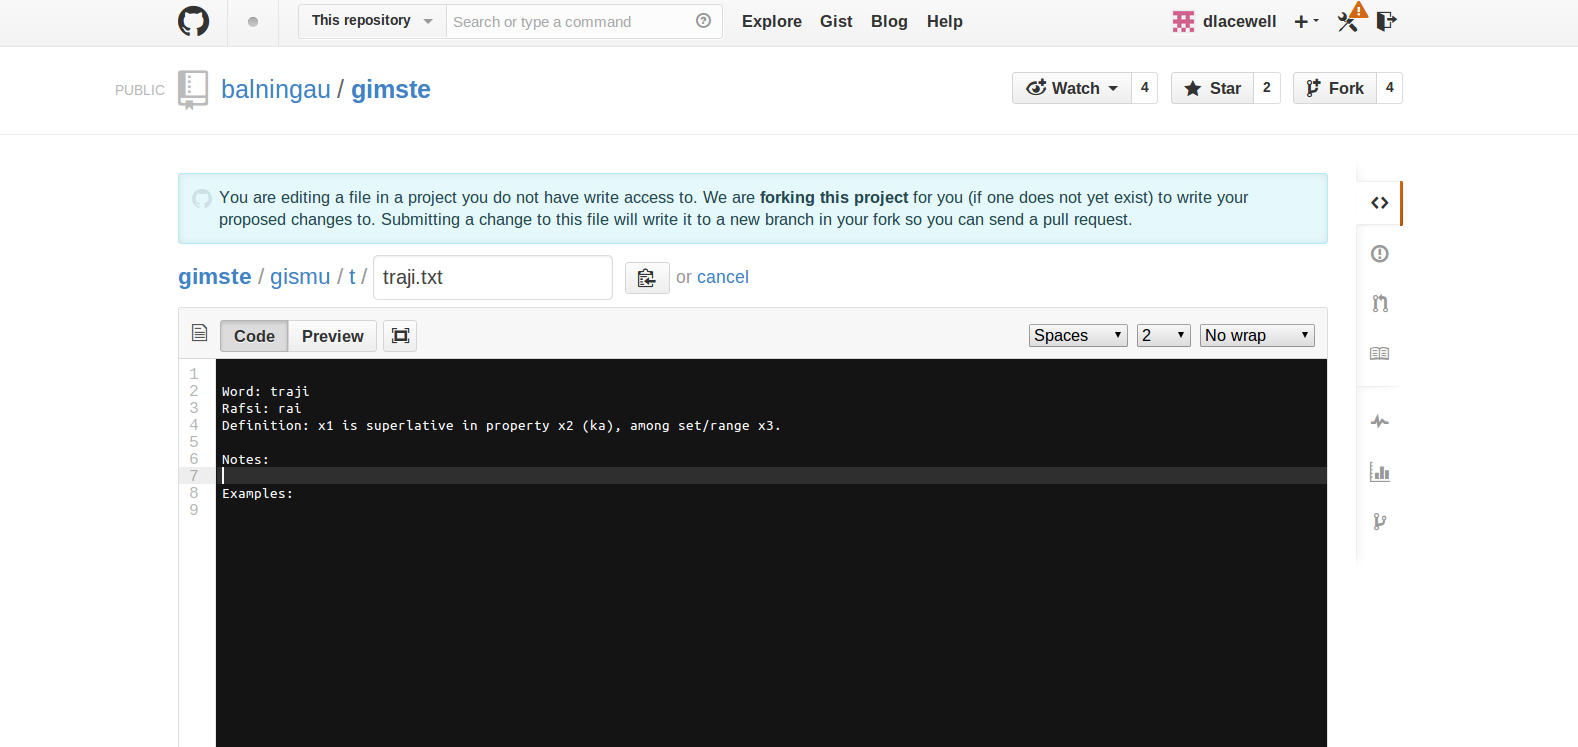Open account settings tools icon

[1349, 20]
